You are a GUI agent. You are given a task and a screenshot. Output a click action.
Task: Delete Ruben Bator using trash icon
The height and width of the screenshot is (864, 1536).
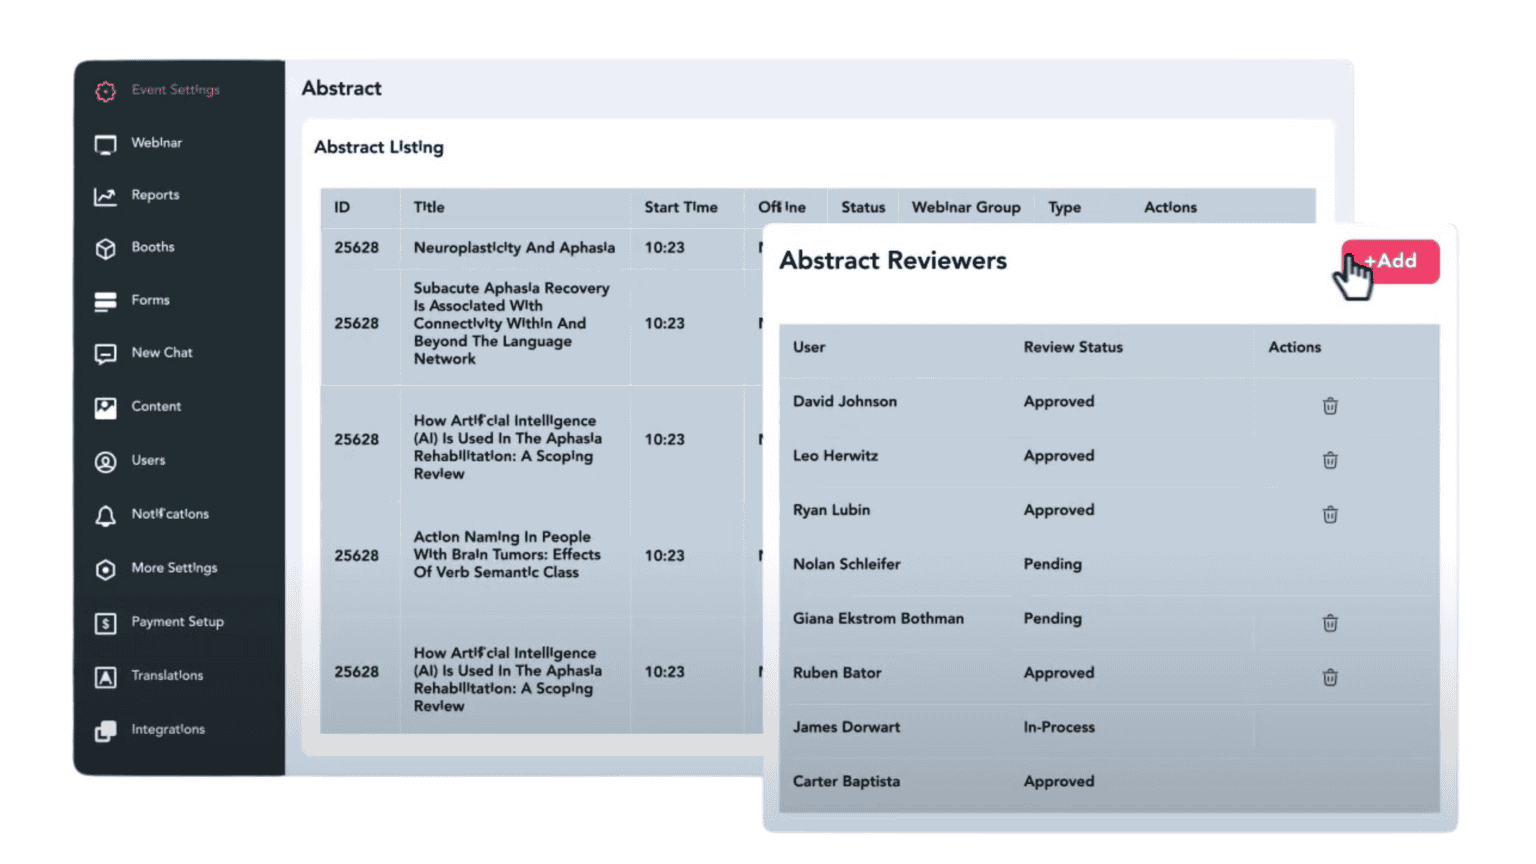pyautogui.click(x=1330, y=676)
